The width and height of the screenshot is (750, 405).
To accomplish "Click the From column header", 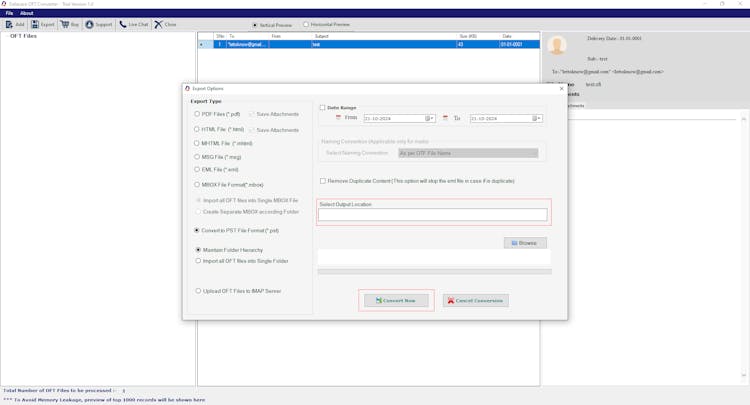I will 290,36.
